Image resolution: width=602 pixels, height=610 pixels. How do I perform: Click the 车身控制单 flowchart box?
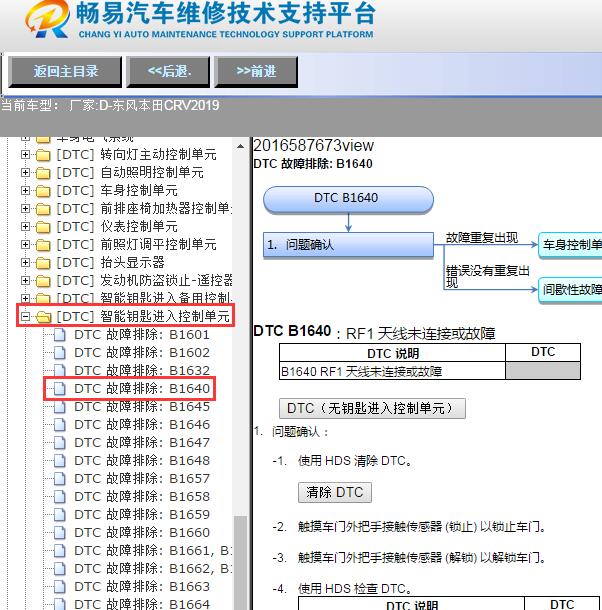click(x=570, y=245)
